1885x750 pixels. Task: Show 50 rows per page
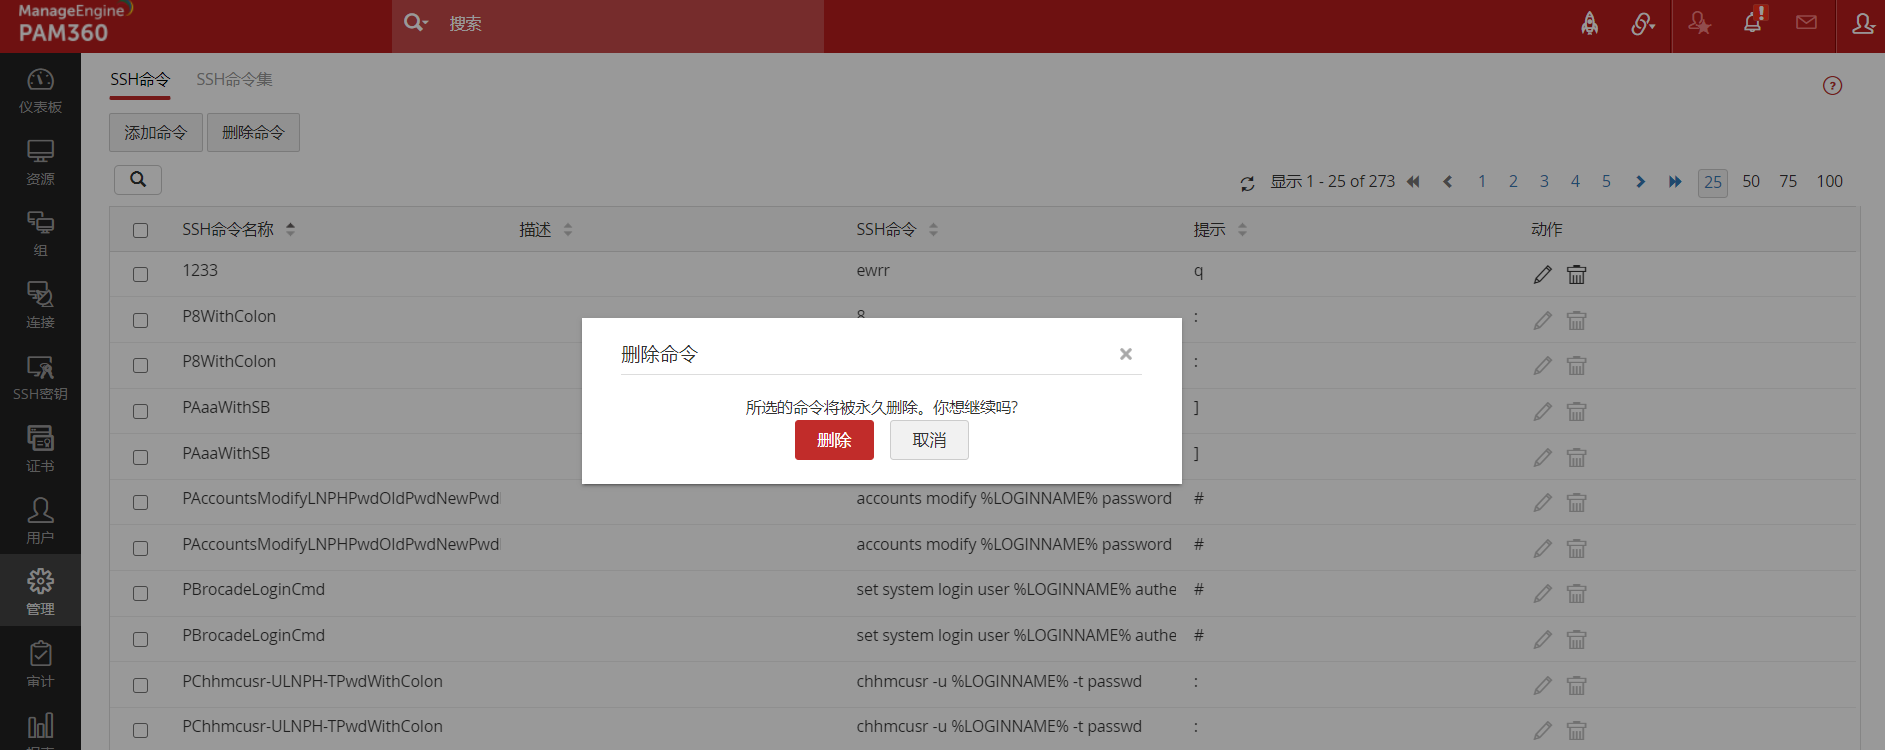pos(1751,181)
